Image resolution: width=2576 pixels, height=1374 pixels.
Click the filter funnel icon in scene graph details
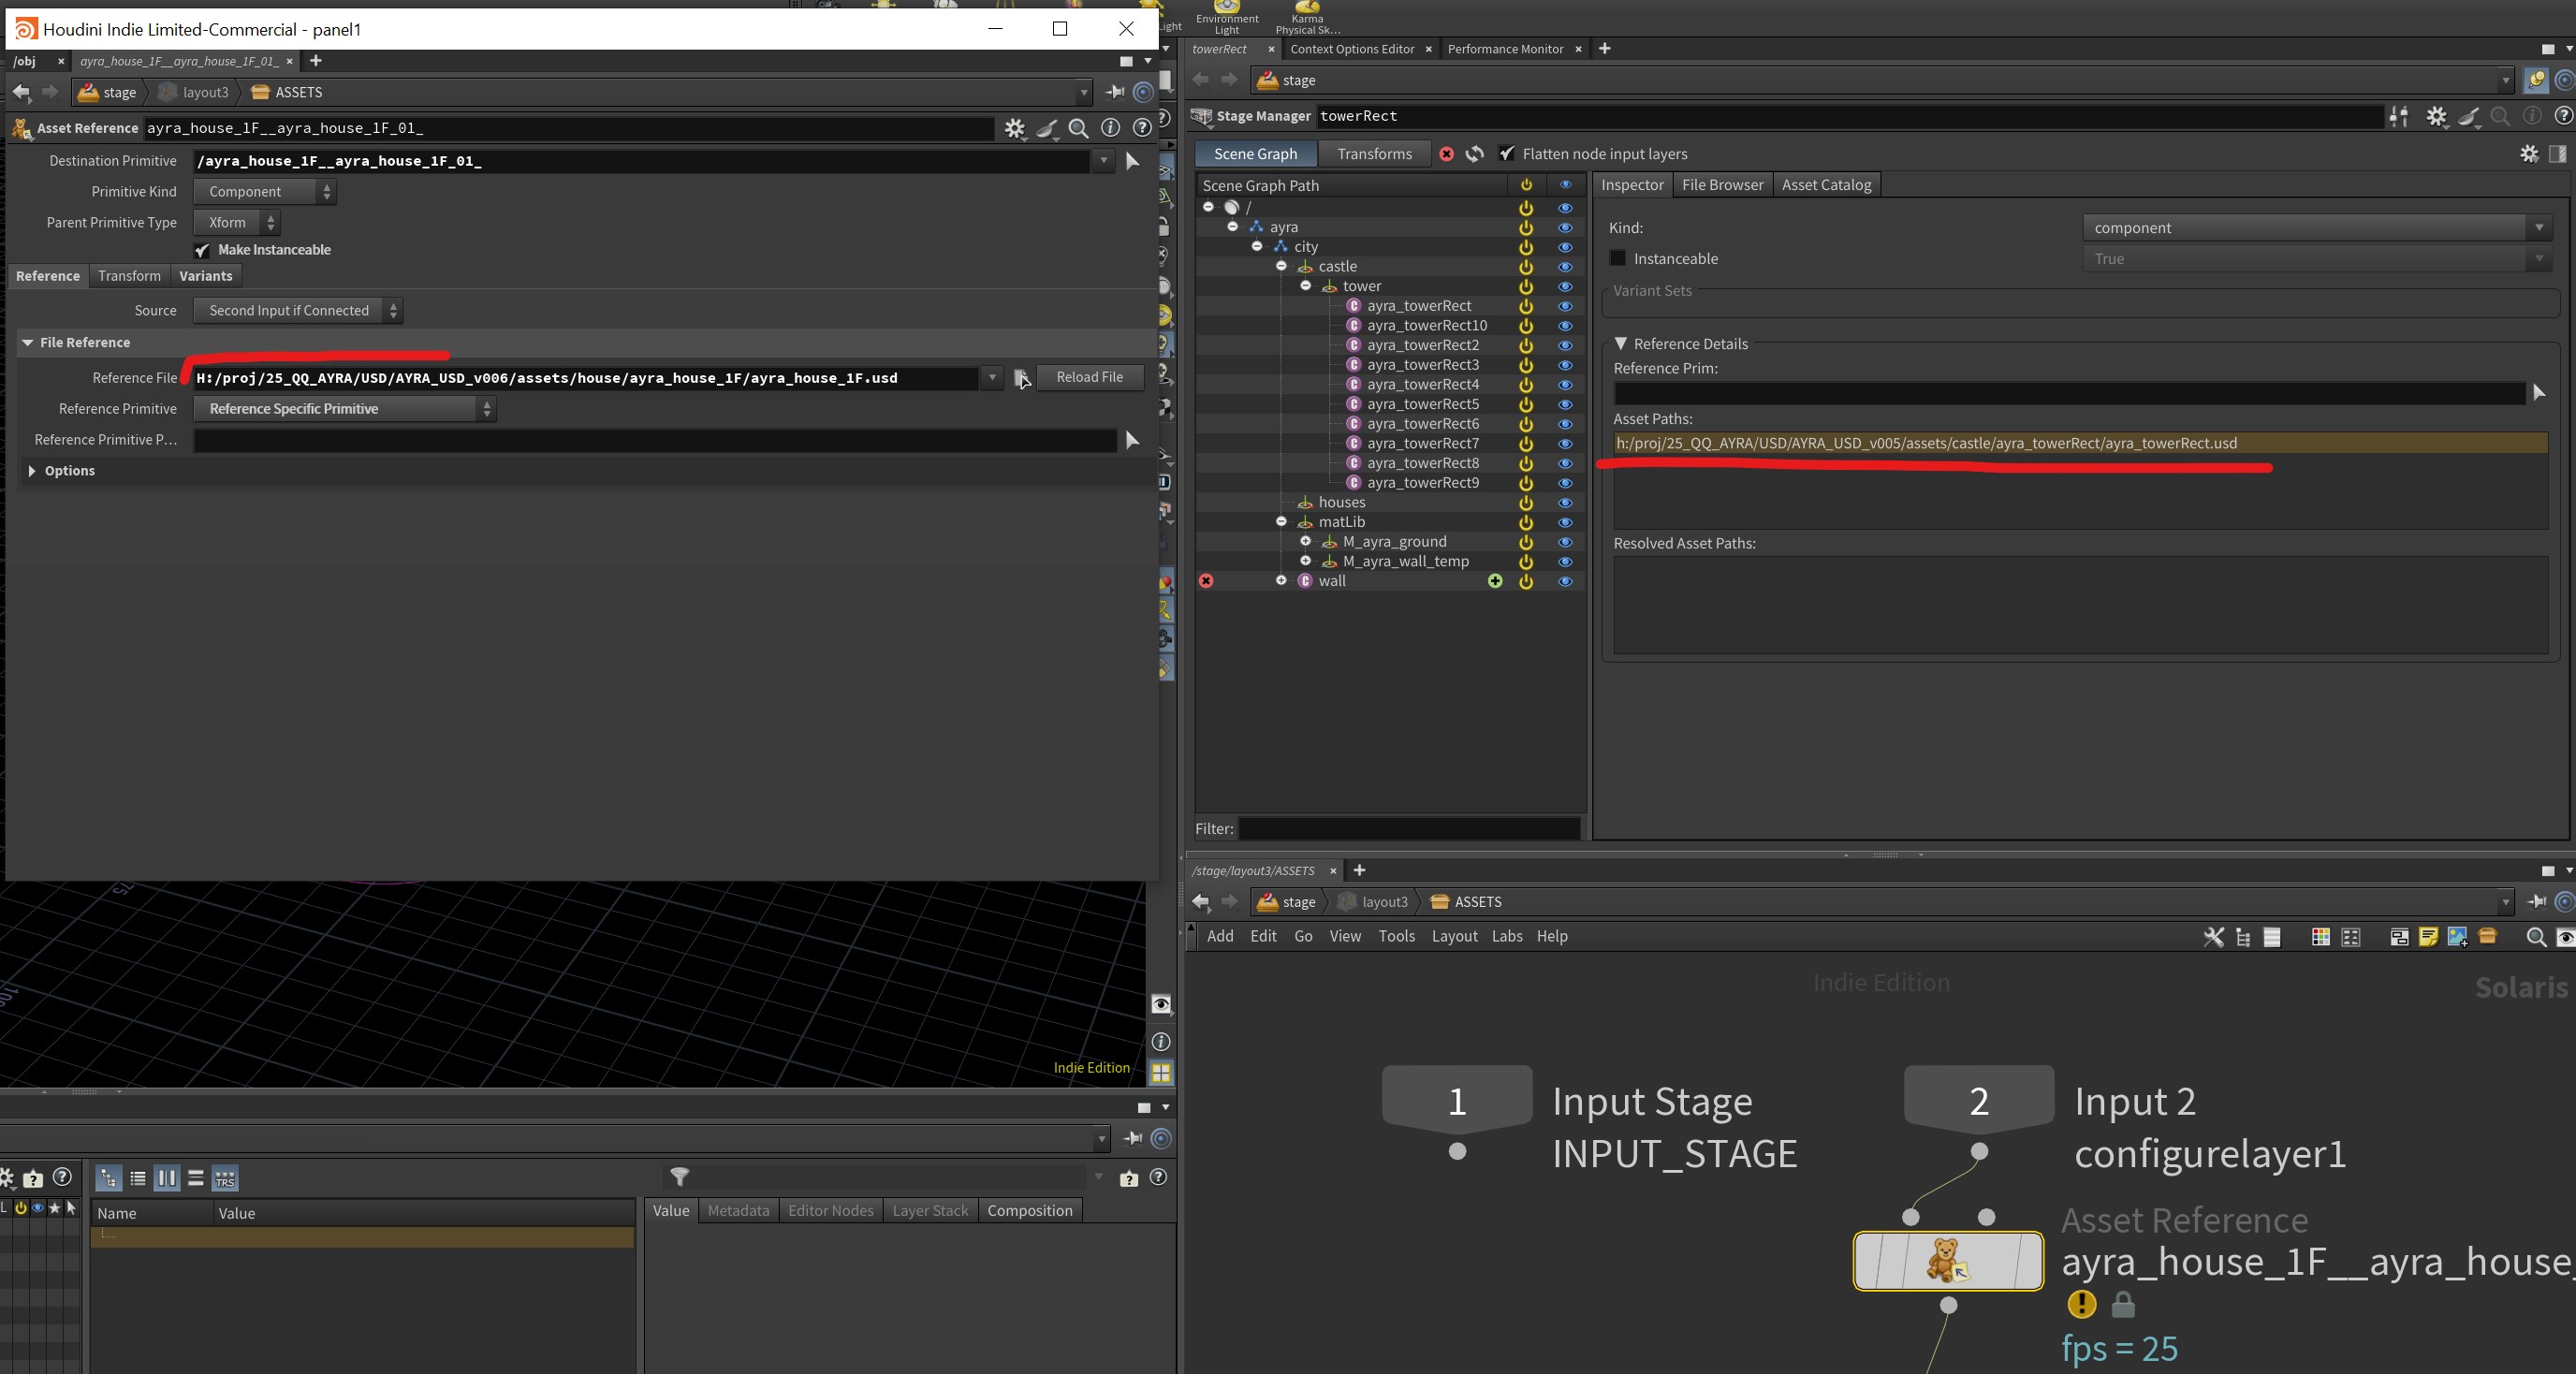[x=680, y=1178]
